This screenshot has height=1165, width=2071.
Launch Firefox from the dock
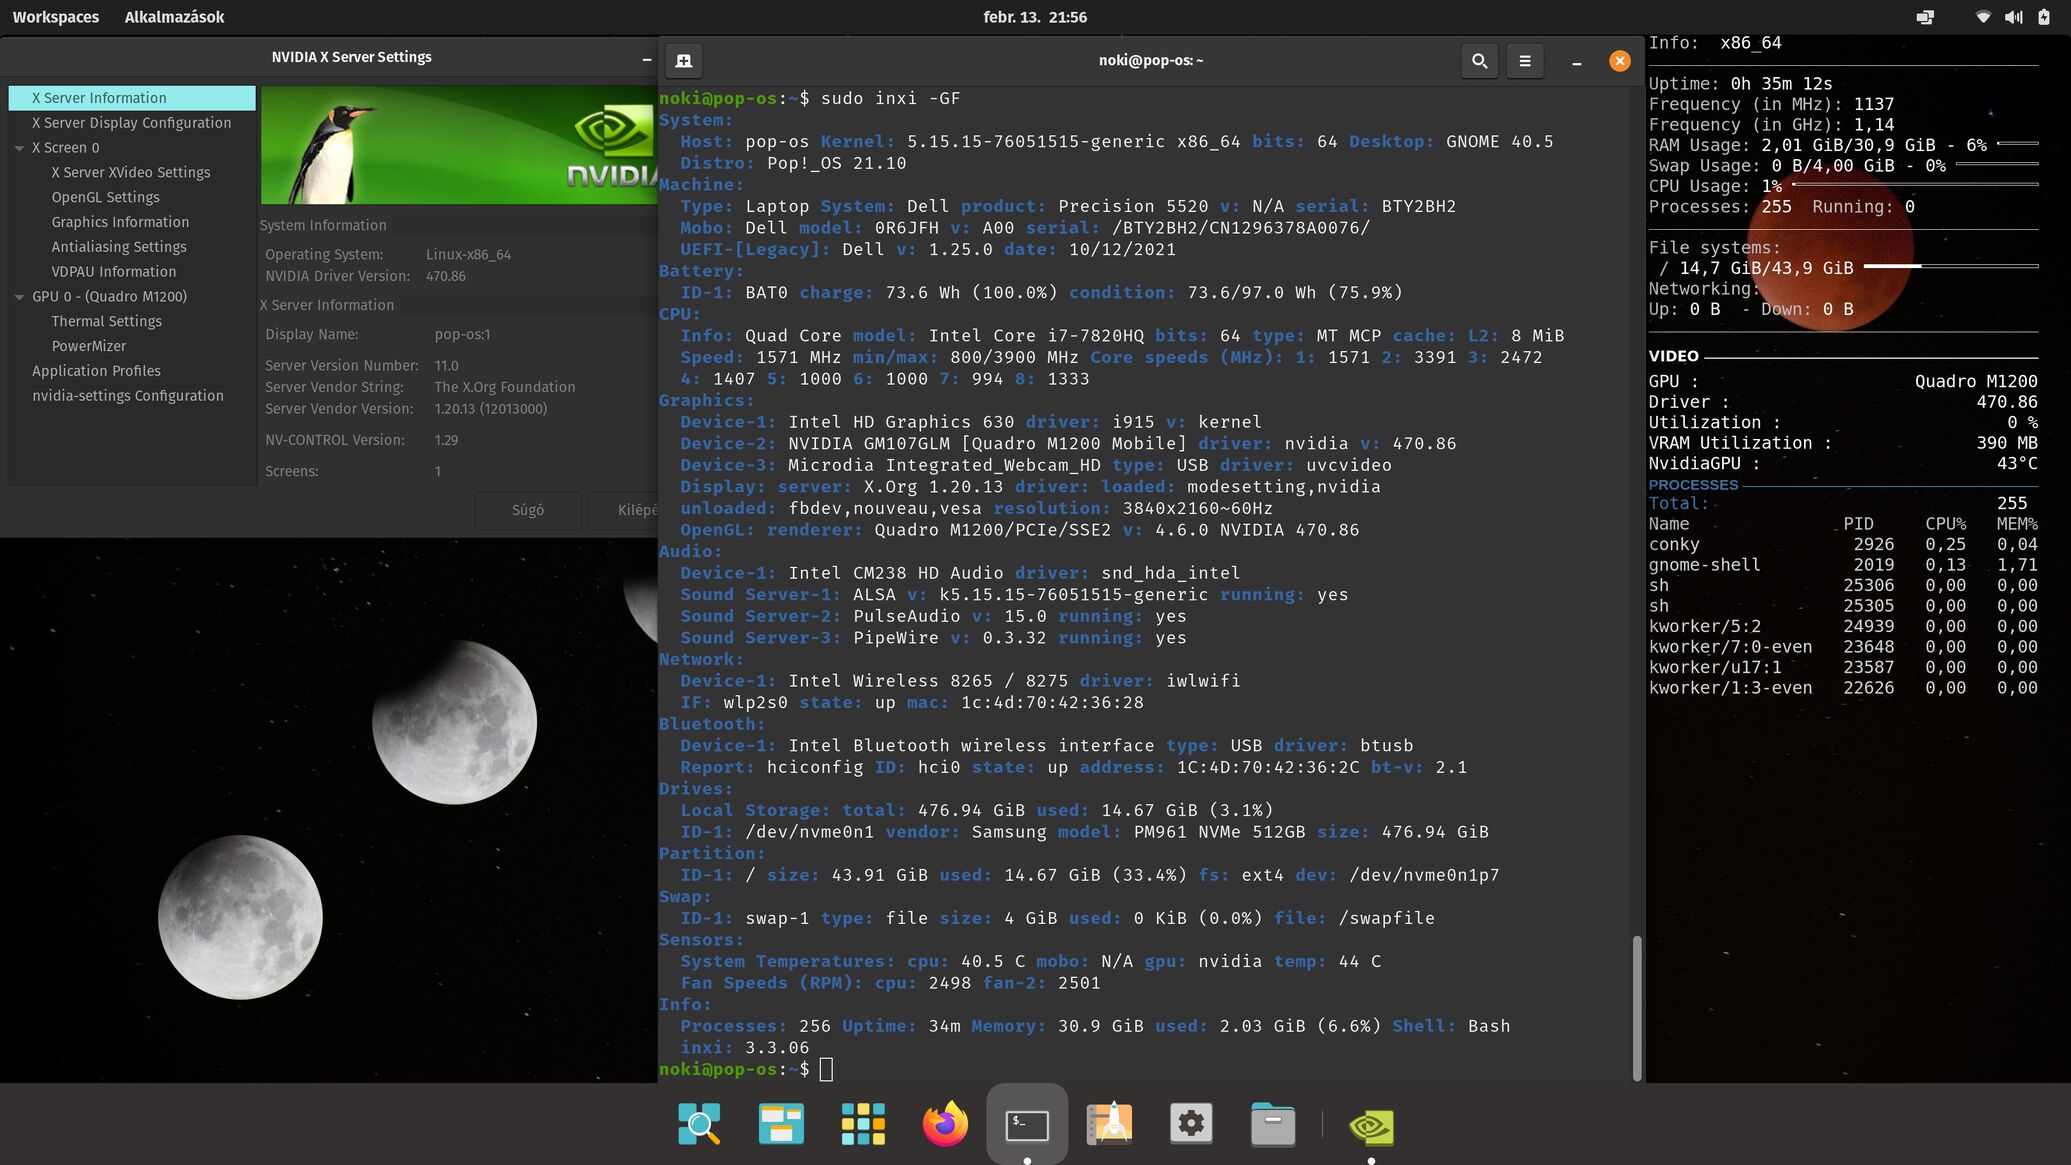945,1124
